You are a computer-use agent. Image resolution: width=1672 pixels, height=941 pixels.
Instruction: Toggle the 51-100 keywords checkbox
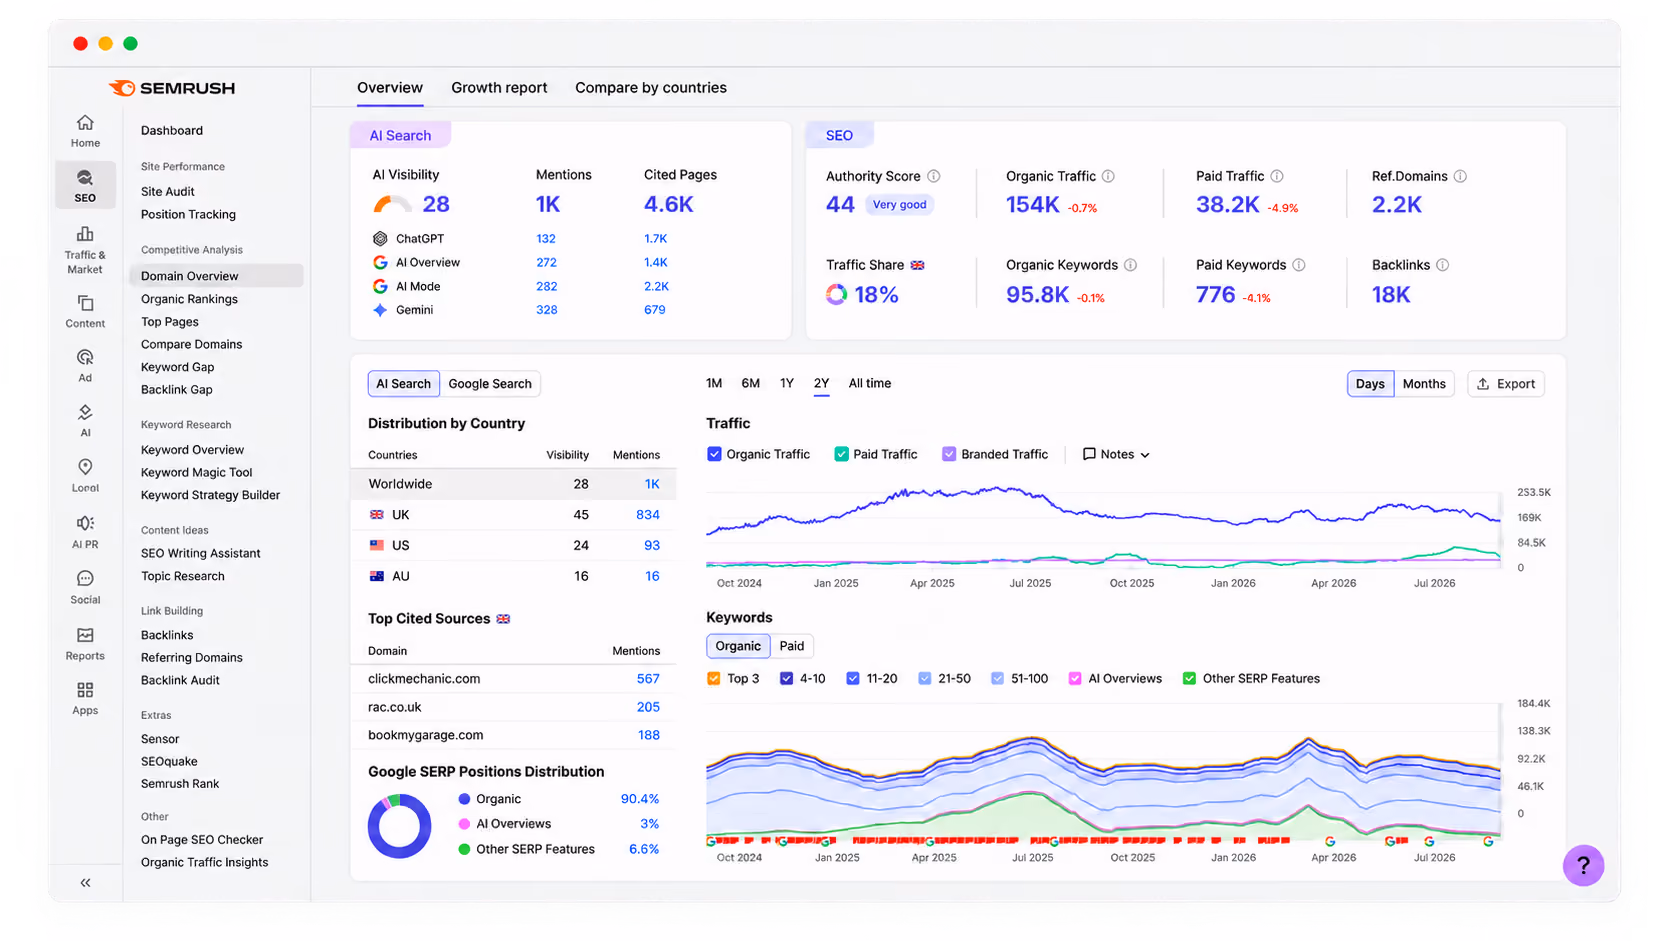(x=997, y=678)
